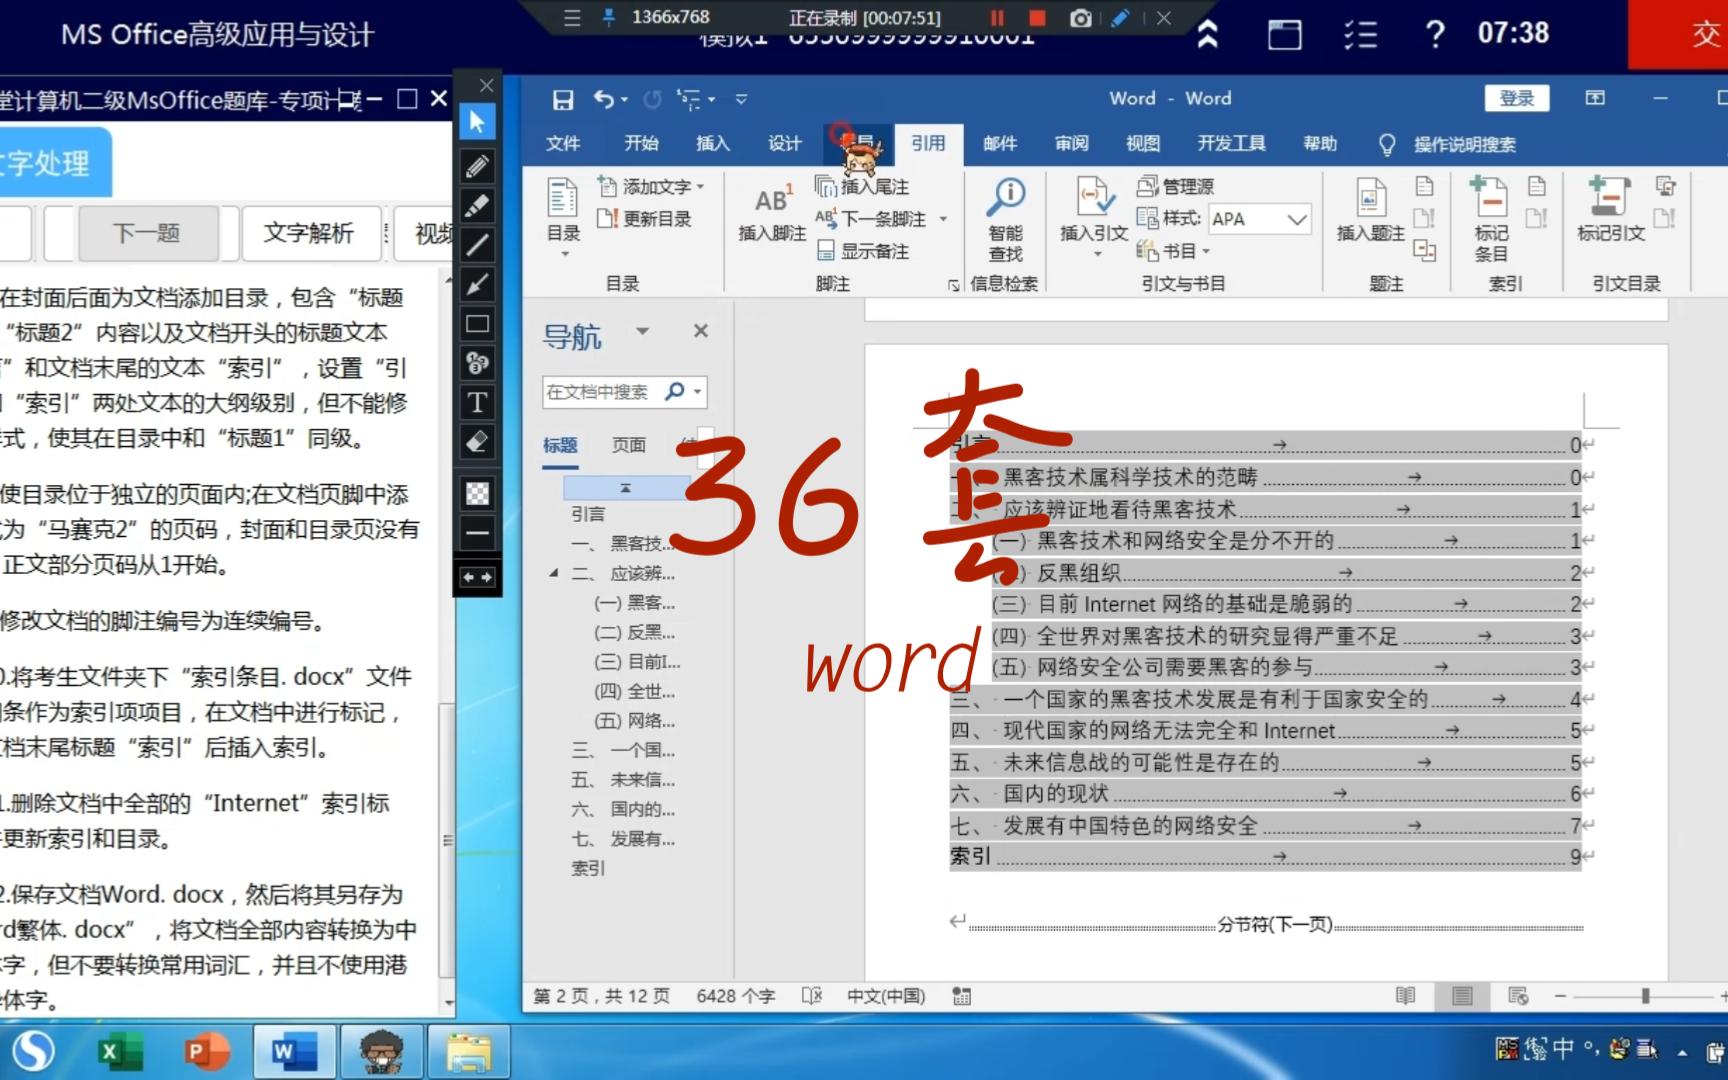
Task: Switch to the 设计 Design tab
Action: [785, 144]
